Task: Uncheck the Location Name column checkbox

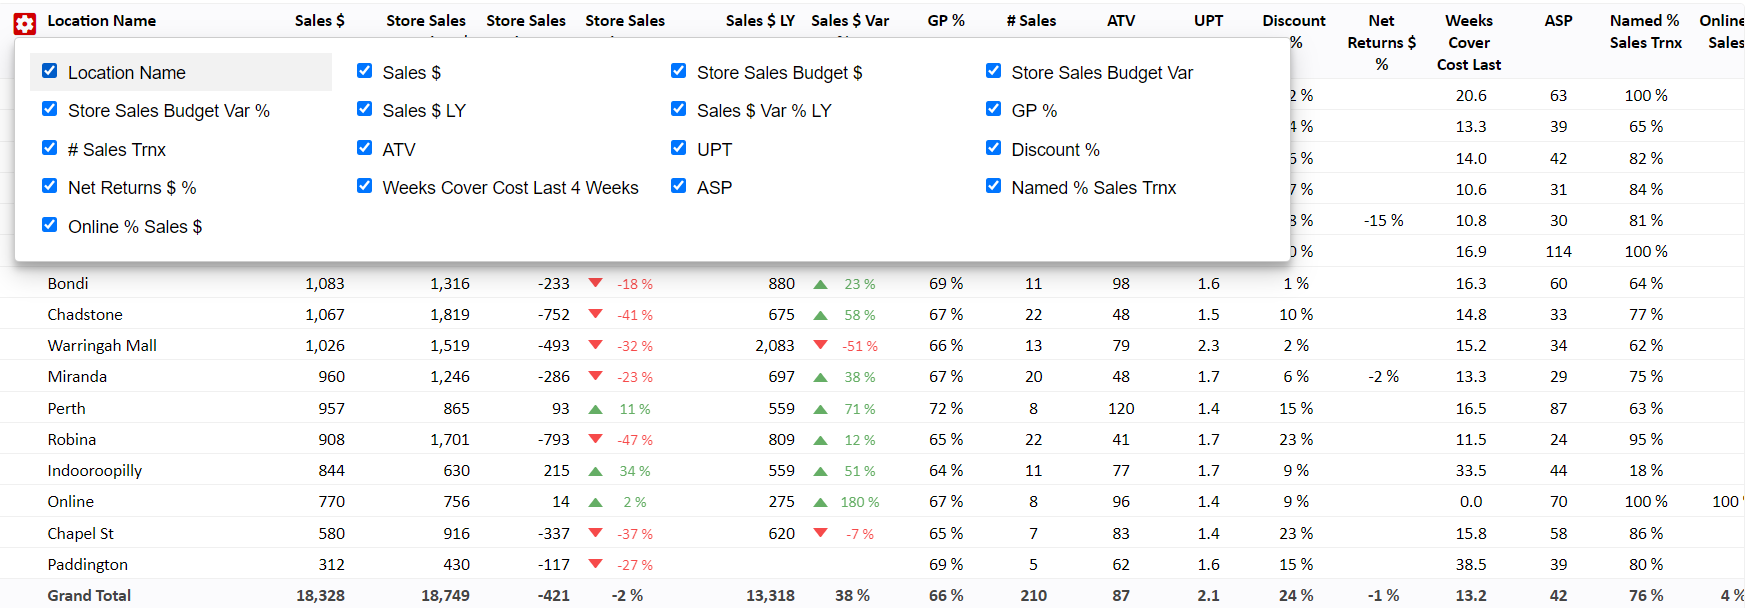Action: coord(50,71)
